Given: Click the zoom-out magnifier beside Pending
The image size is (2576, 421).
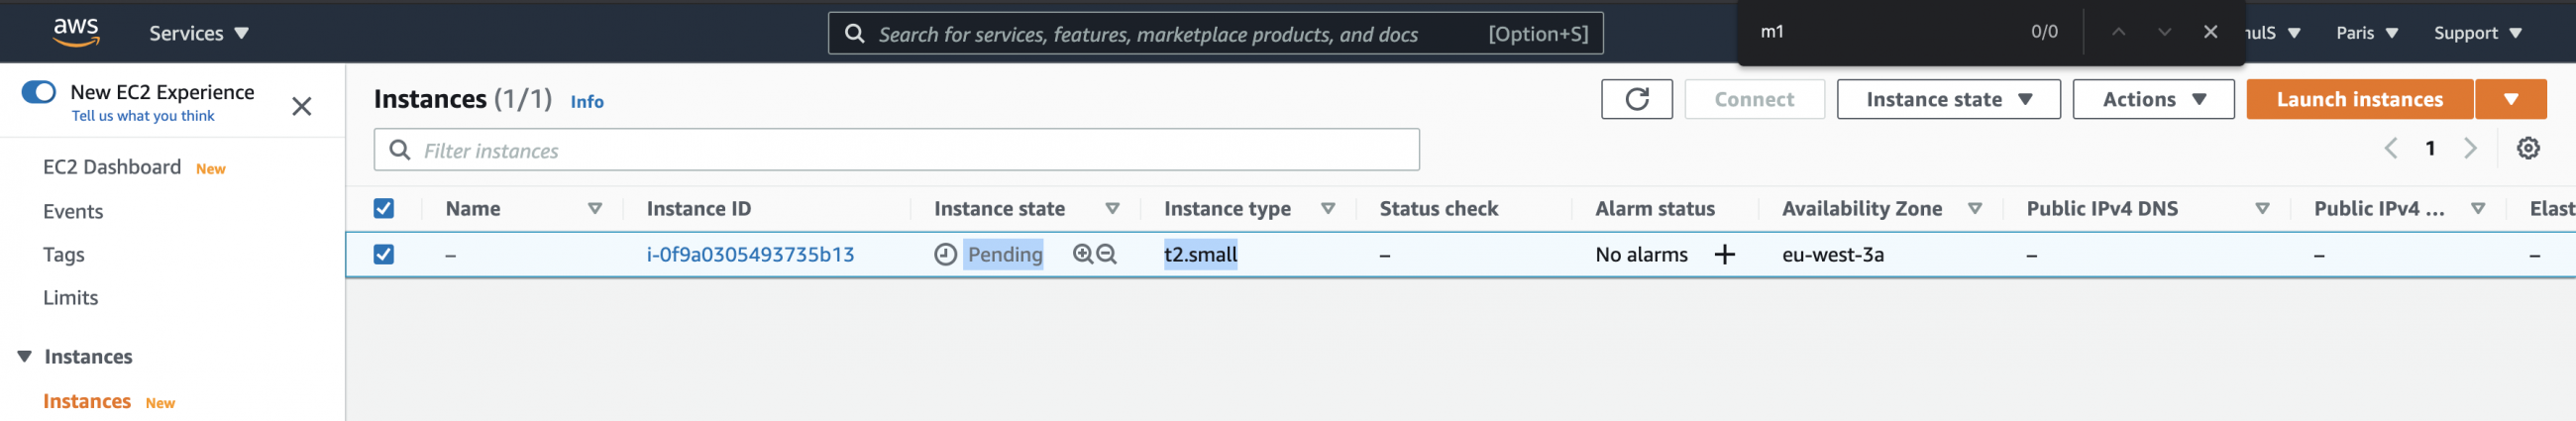Looking at the screenshot, I should click(x=1106, y=254).
